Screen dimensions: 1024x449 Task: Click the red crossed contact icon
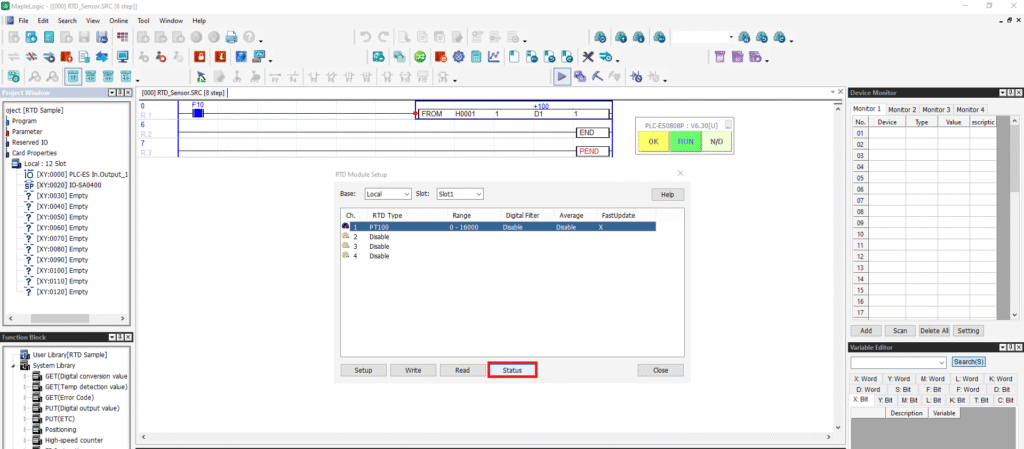pos(31,57)
